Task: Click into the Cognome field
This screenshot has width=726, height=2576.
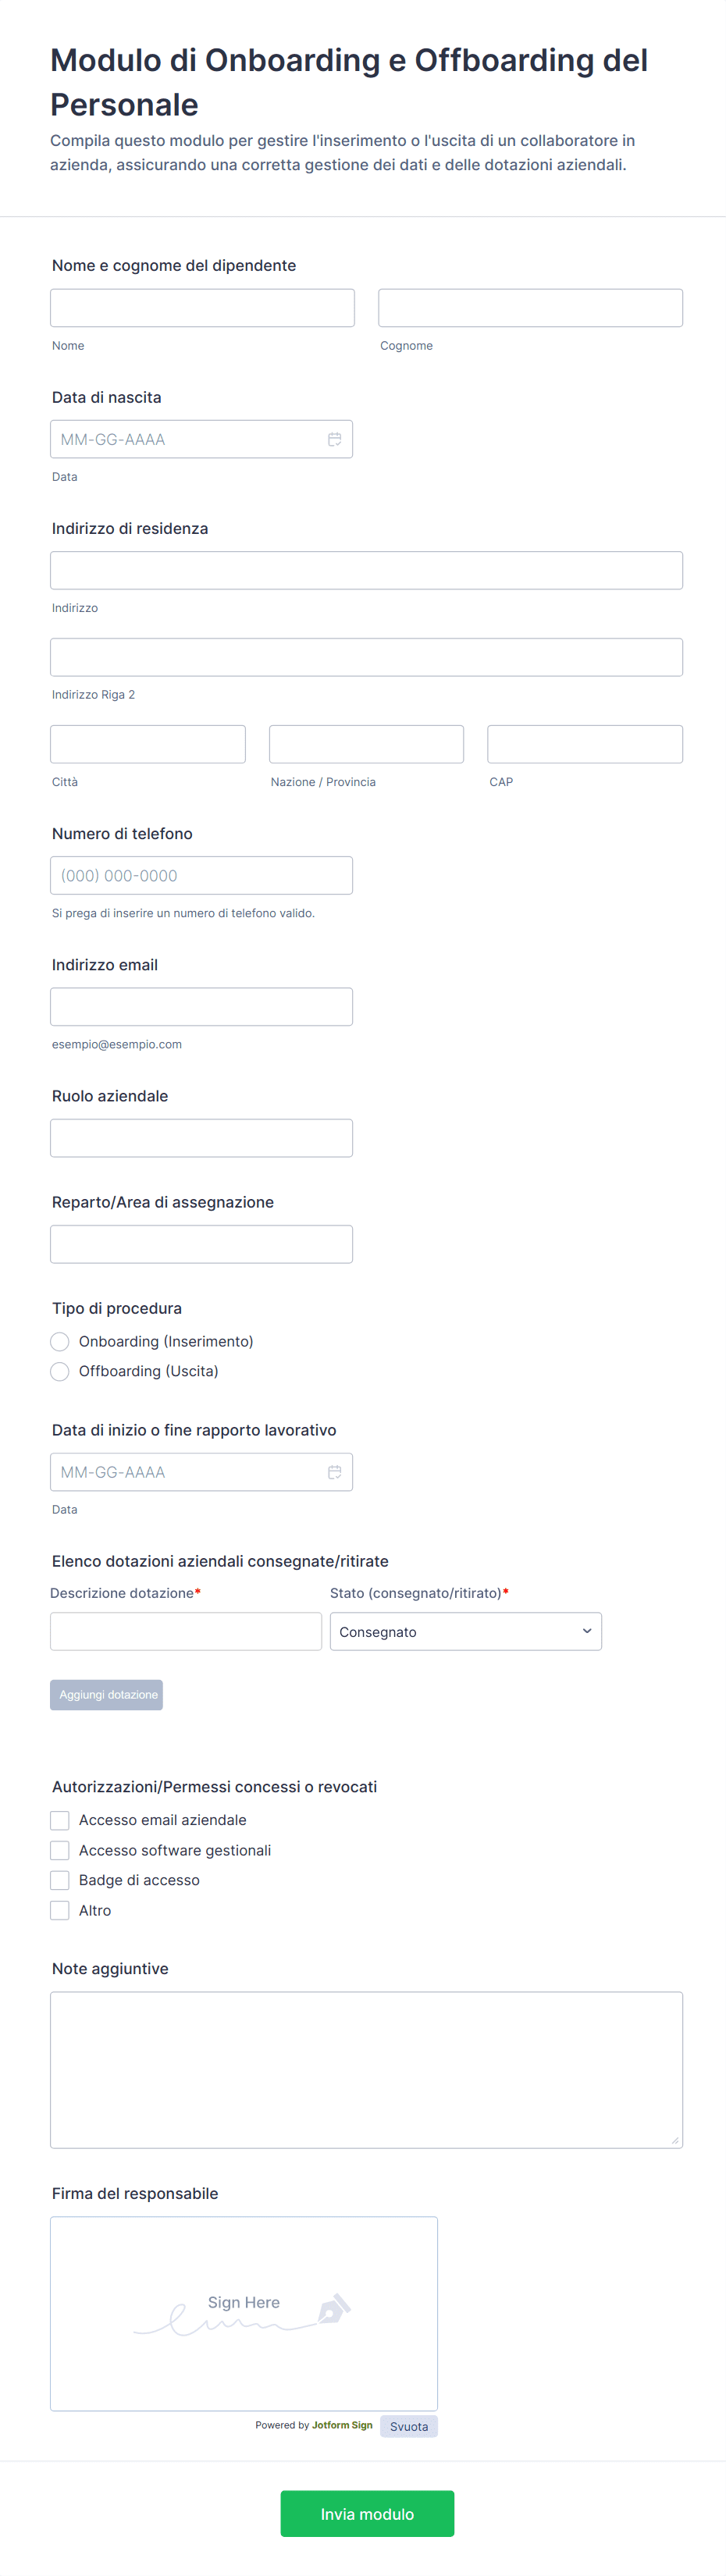Action: coord(530,308)
